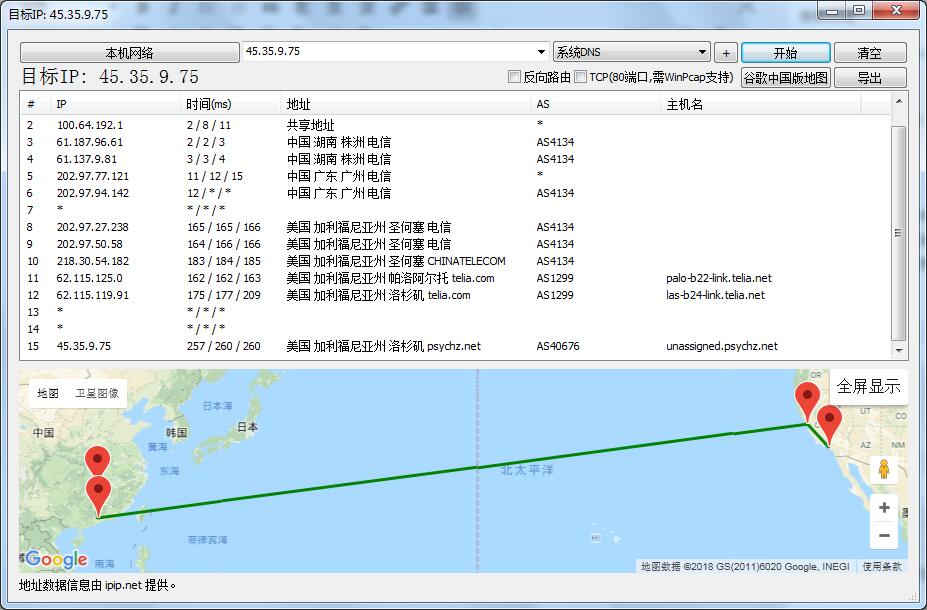
Task: Click the Zhuzhou Hunan map marker pin
Action: [x=97, y=462]
